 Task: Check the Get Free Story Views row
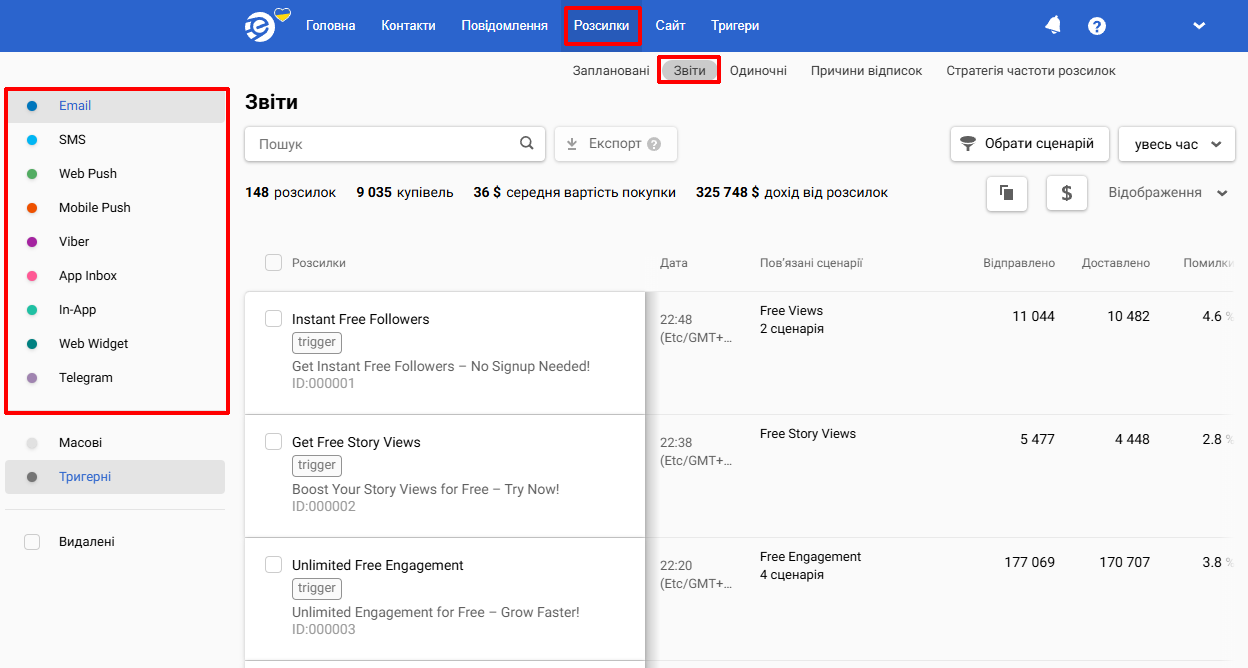273,442
